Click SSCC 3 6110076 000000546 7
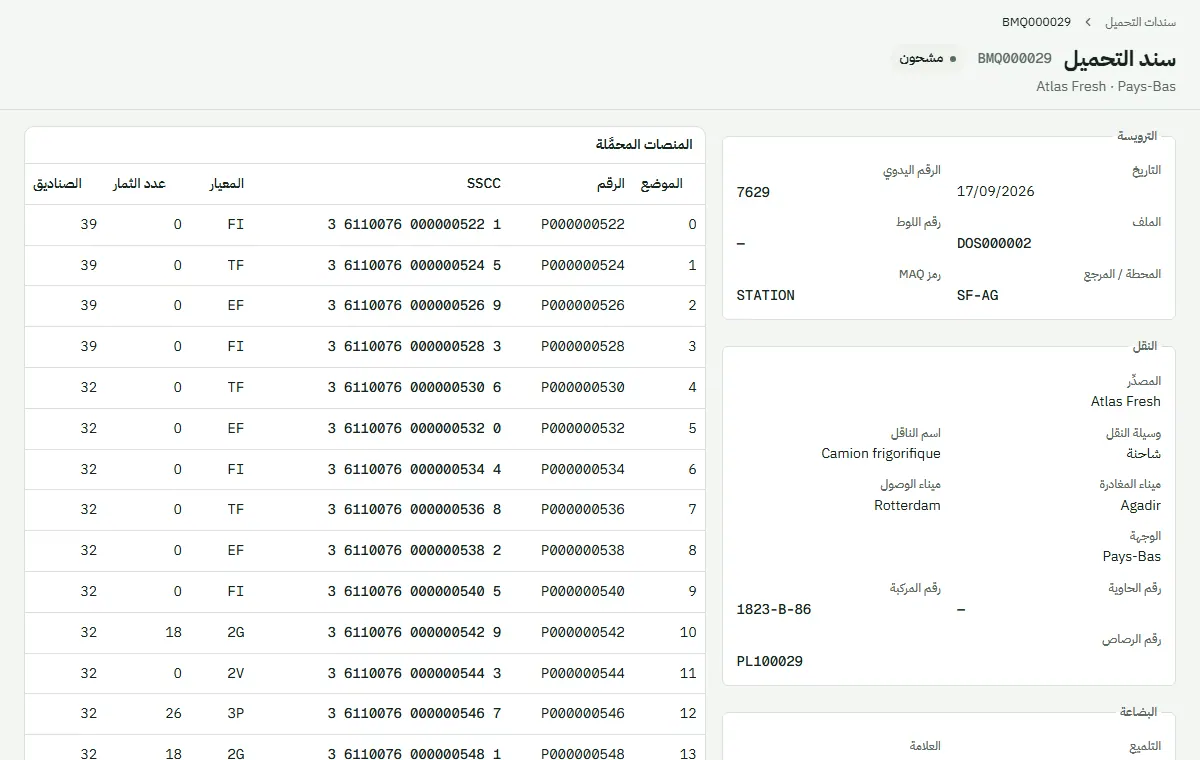1200x760 pixels. coord(414,714)
